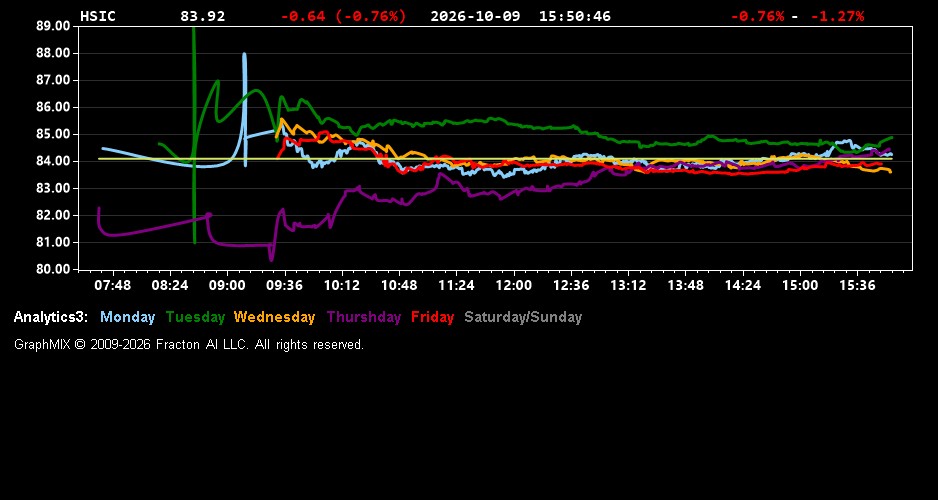This screenshot has width=938, height=500.
Task: Click the 83.00 y-axis label
Action: (x=53, y=188)
